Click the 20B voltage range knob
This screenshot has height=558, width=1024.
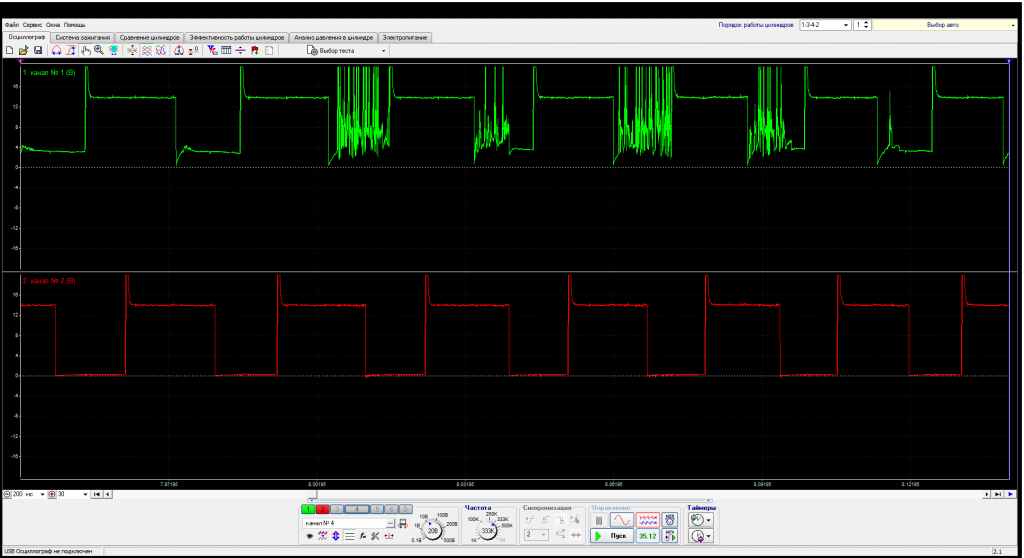point(433,531)
